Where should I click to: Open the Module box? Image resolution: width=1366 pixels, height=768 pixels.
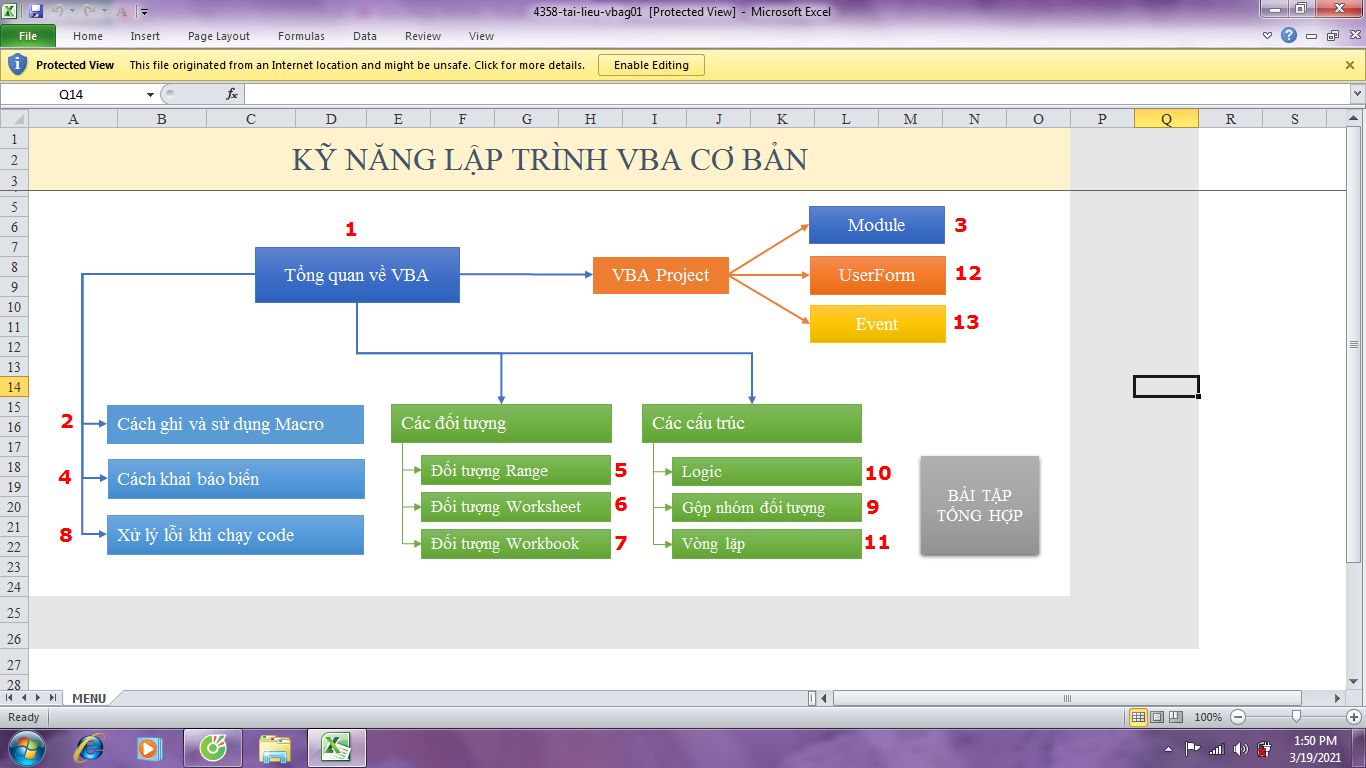pyautogui.click(x=877, y=225)
